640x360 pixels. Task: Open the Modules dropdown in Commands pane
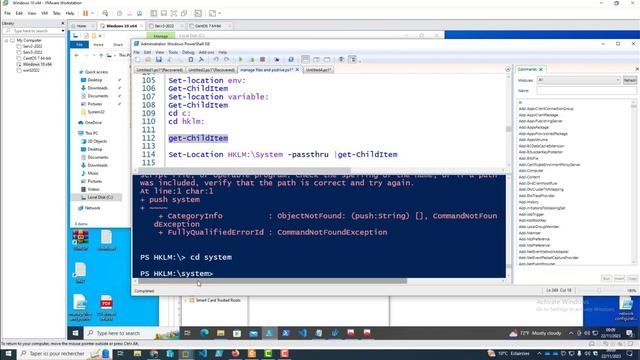pyautogui.click(x=579, y=80)
